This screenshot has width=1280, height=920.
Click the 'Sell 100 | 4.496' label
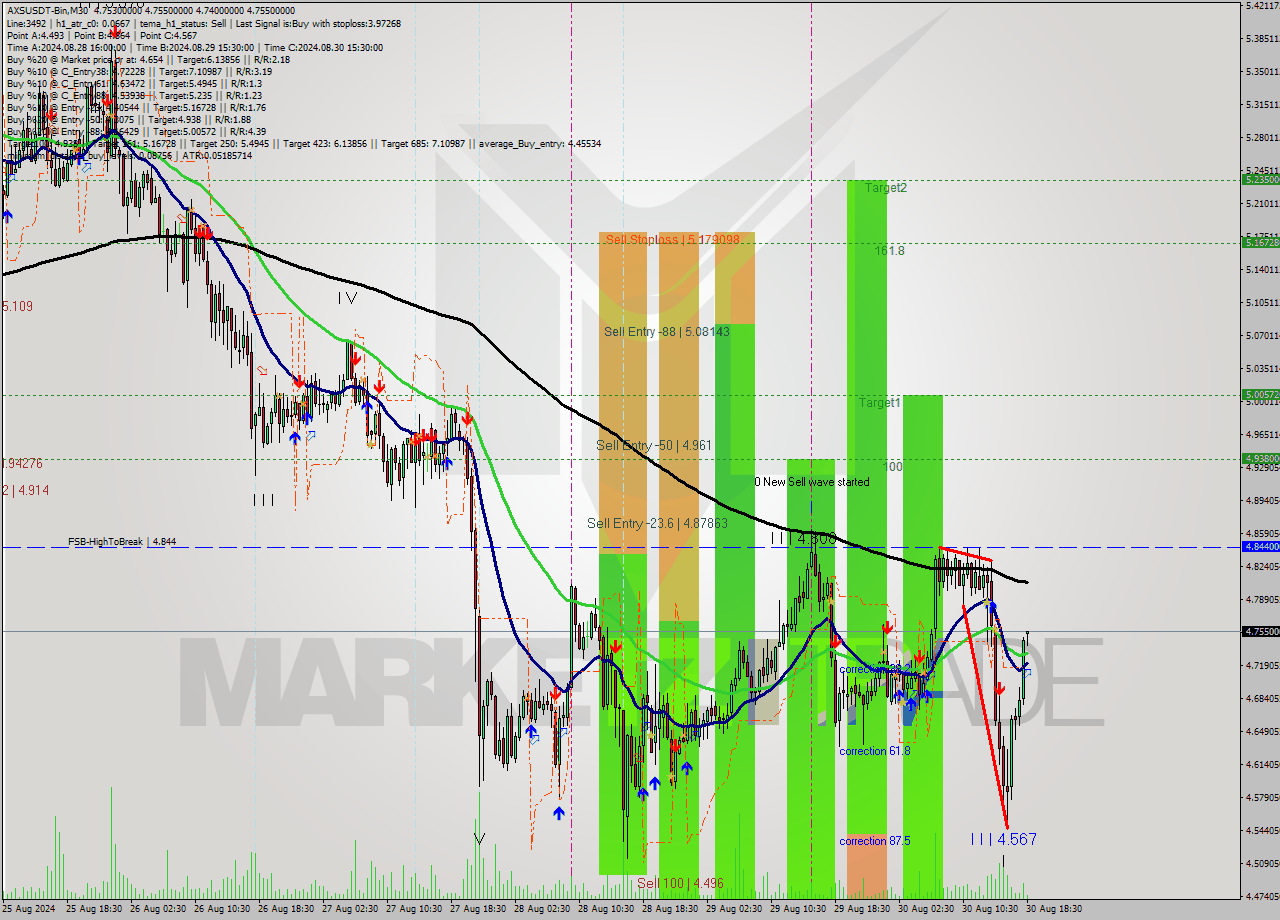680,883
